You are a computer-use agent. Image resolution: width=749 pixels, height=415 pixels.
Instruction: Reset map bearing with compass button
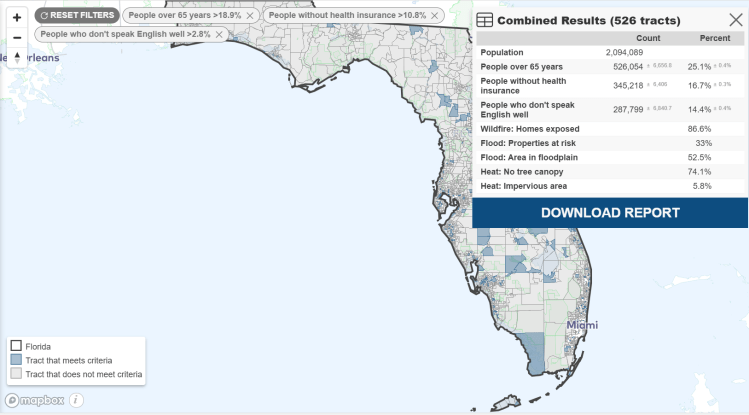[17, 58]
